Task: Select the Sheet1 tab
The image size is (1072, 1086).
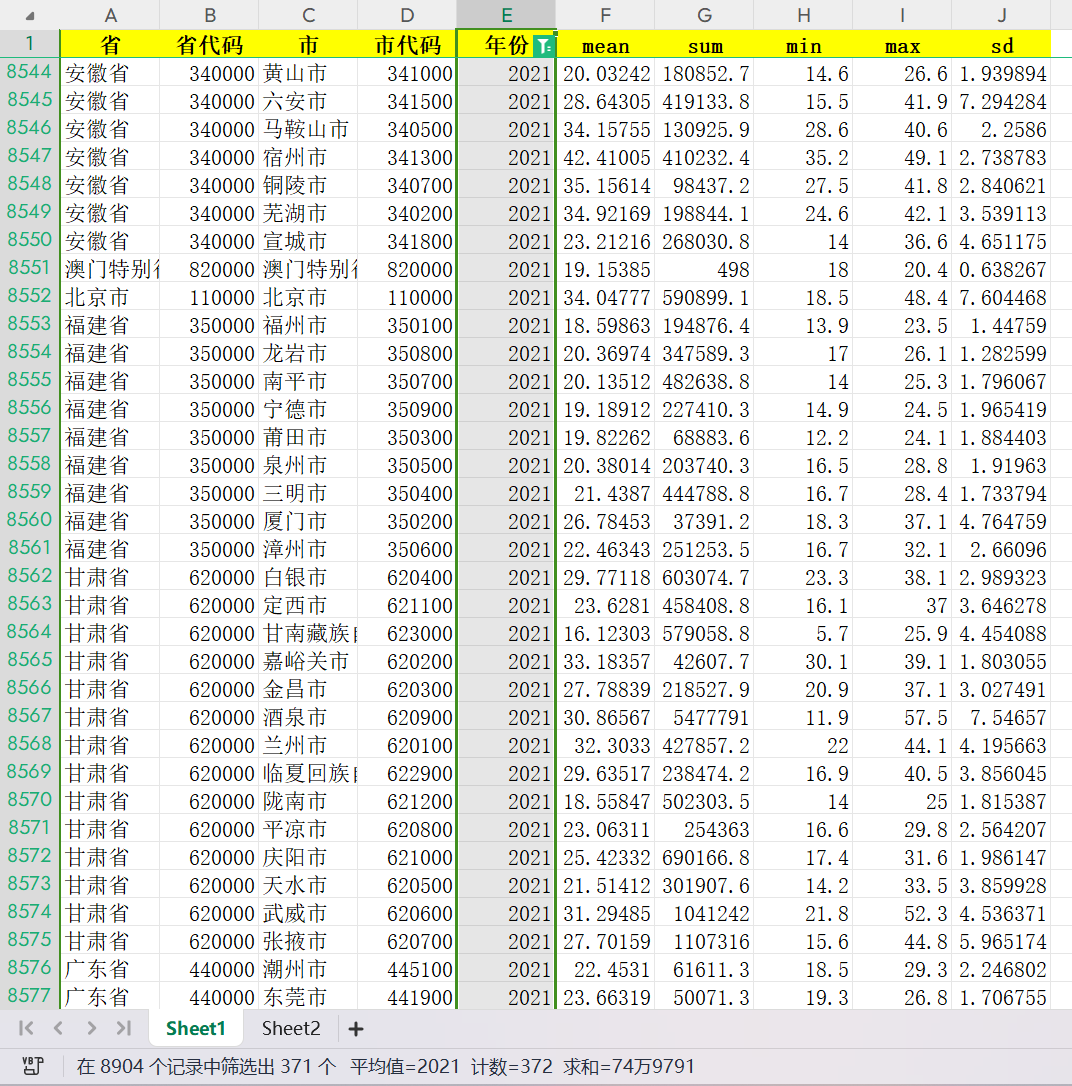Action: pos(196,1028)
